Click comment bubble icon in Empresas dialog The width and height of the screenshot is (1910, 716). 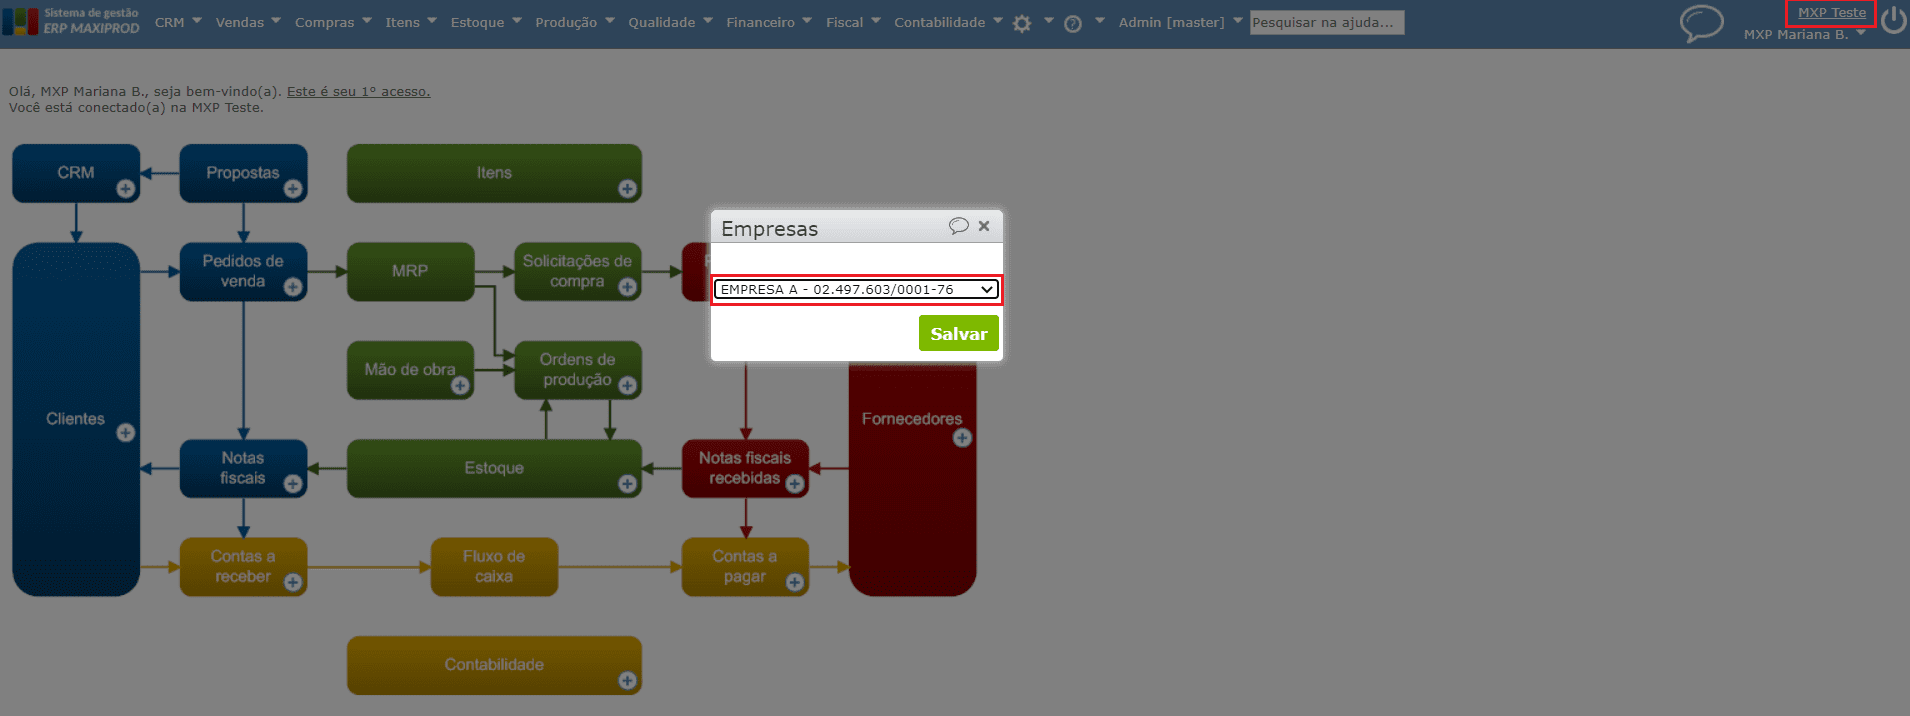(958, 226)
